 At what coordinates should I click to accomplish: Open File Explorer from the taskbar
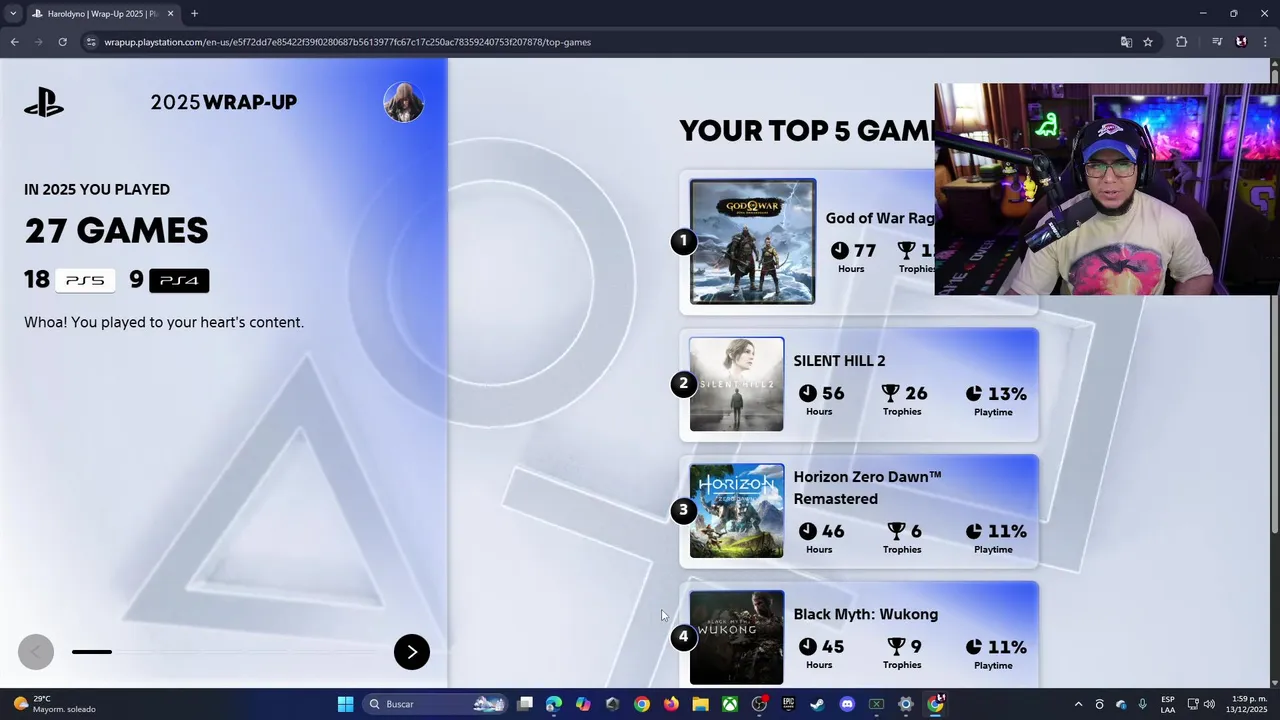coord(700,704)
